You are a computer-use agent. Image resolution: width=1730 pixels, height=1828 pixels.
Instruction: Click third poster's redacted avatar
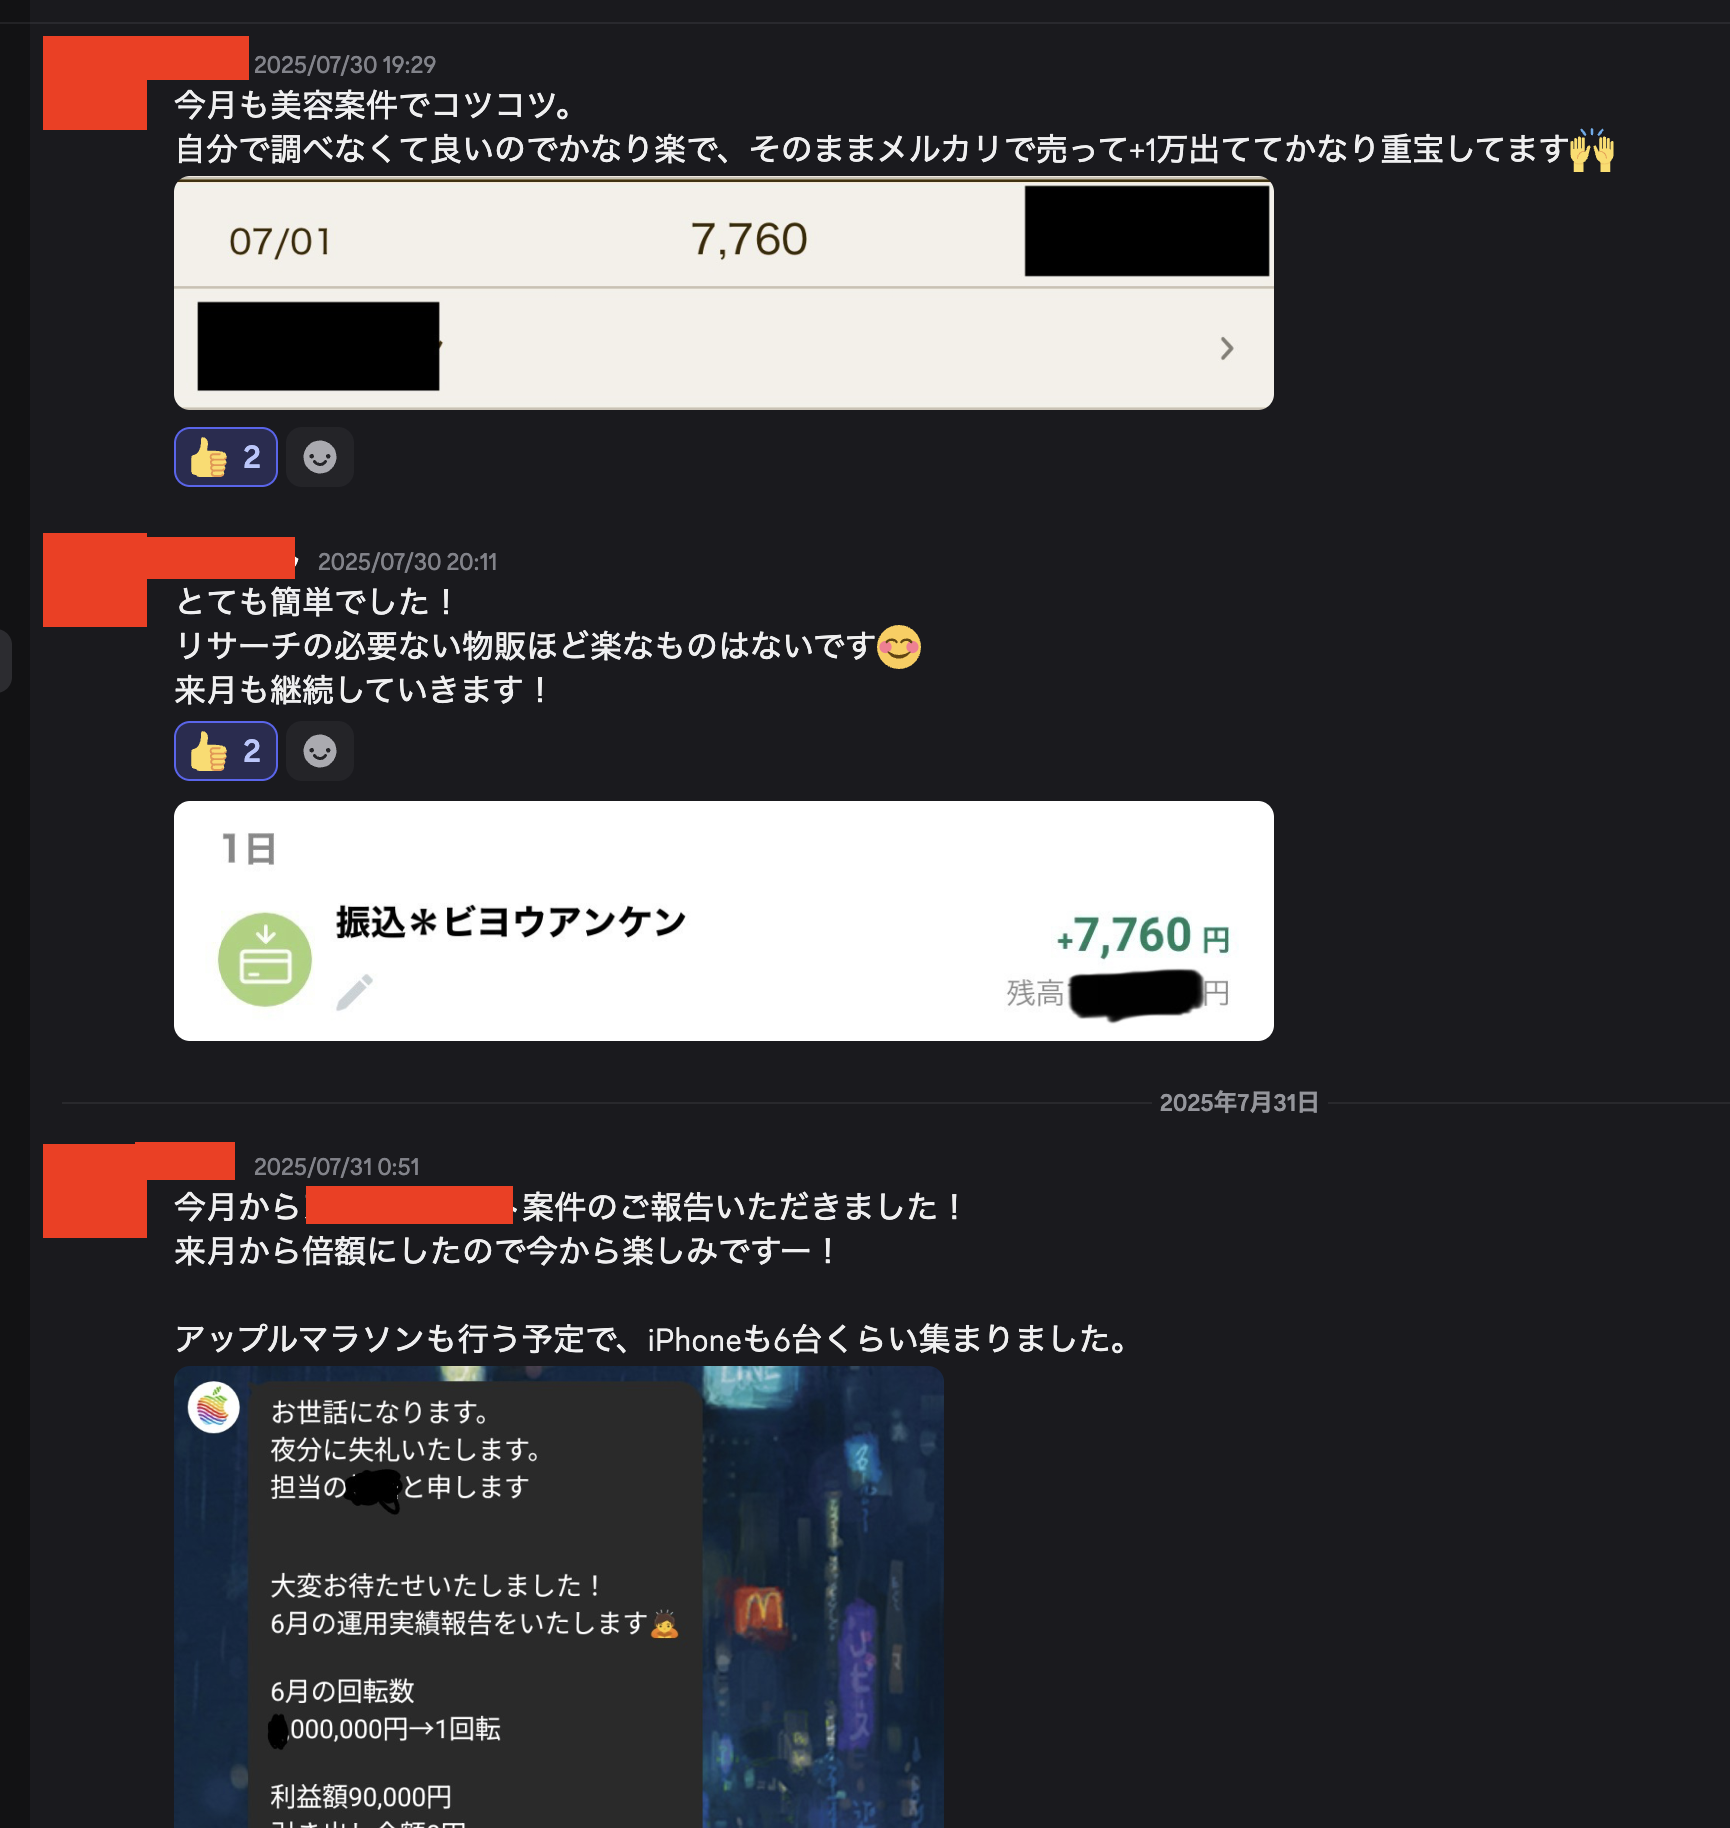[x=95, y=1190]
